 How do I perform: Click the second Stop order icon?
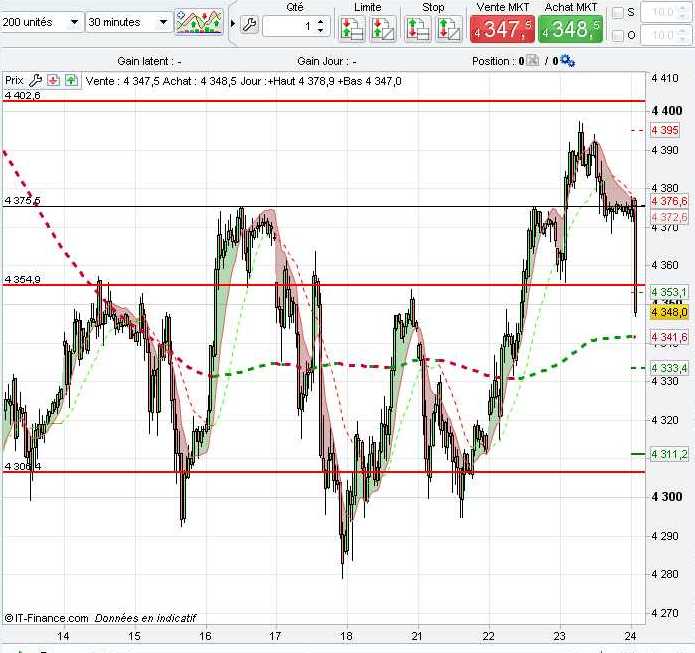pos(449,29)
